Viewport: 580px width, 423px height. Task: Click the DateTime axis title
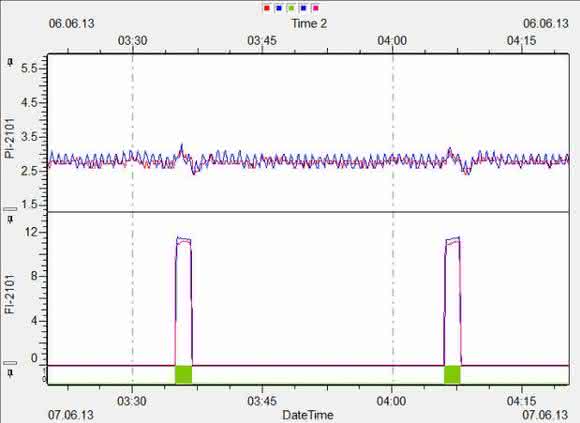(x=308, y=415)
